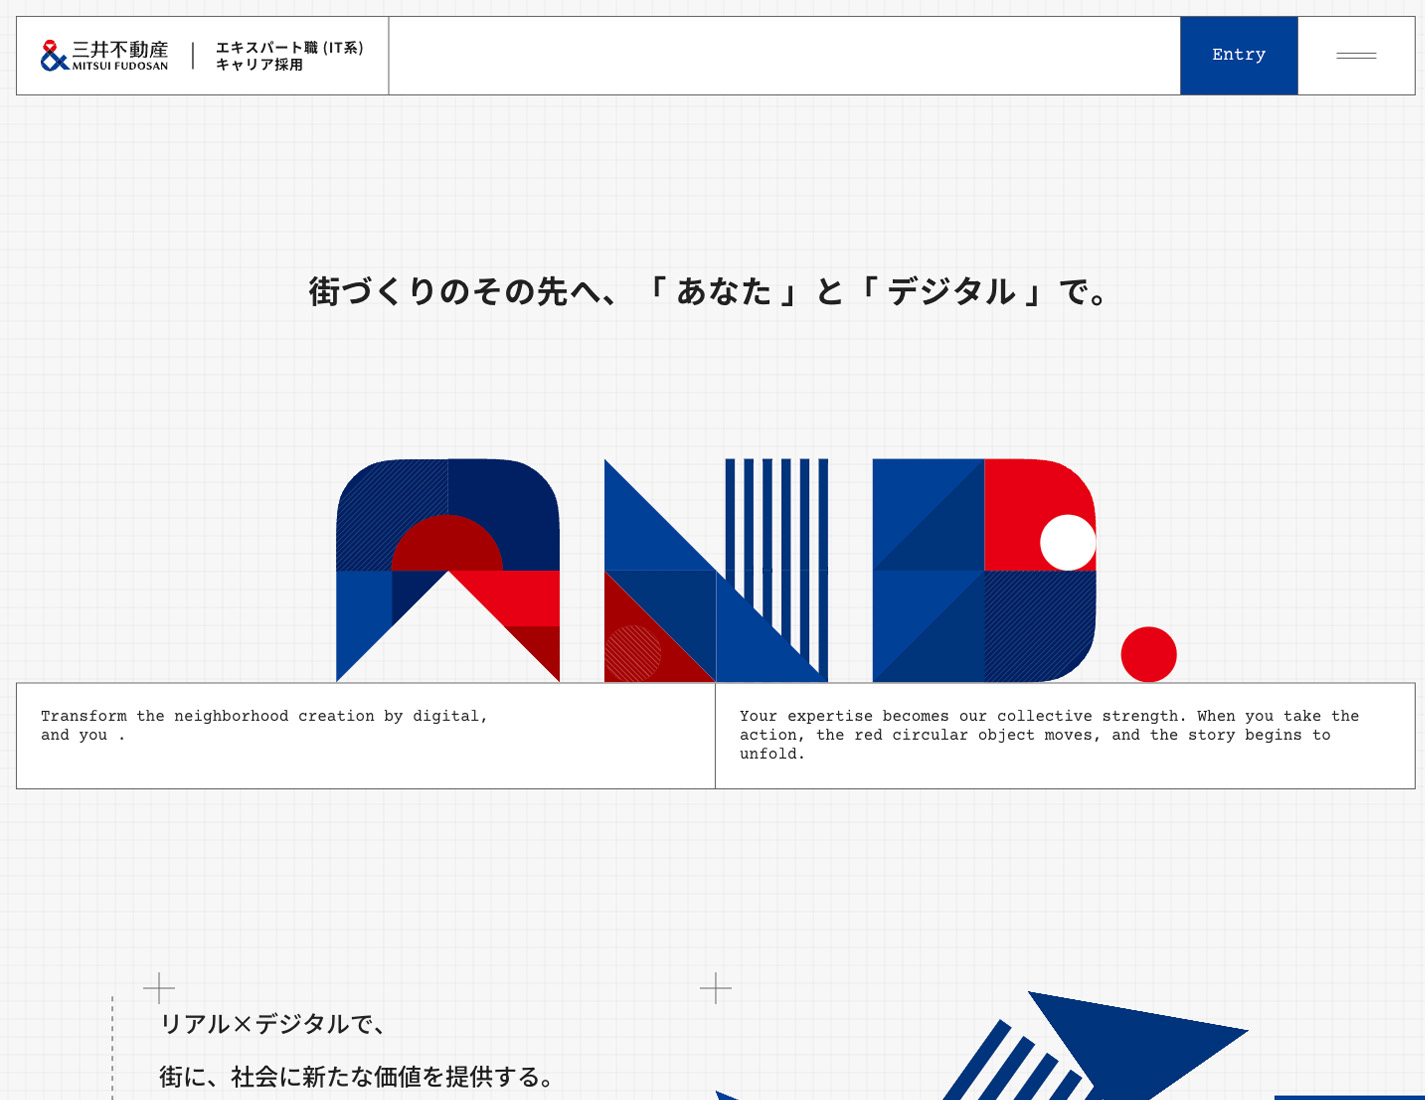
Task: Click the 三井不動産 company name text
Action: (x=120, y=49)
